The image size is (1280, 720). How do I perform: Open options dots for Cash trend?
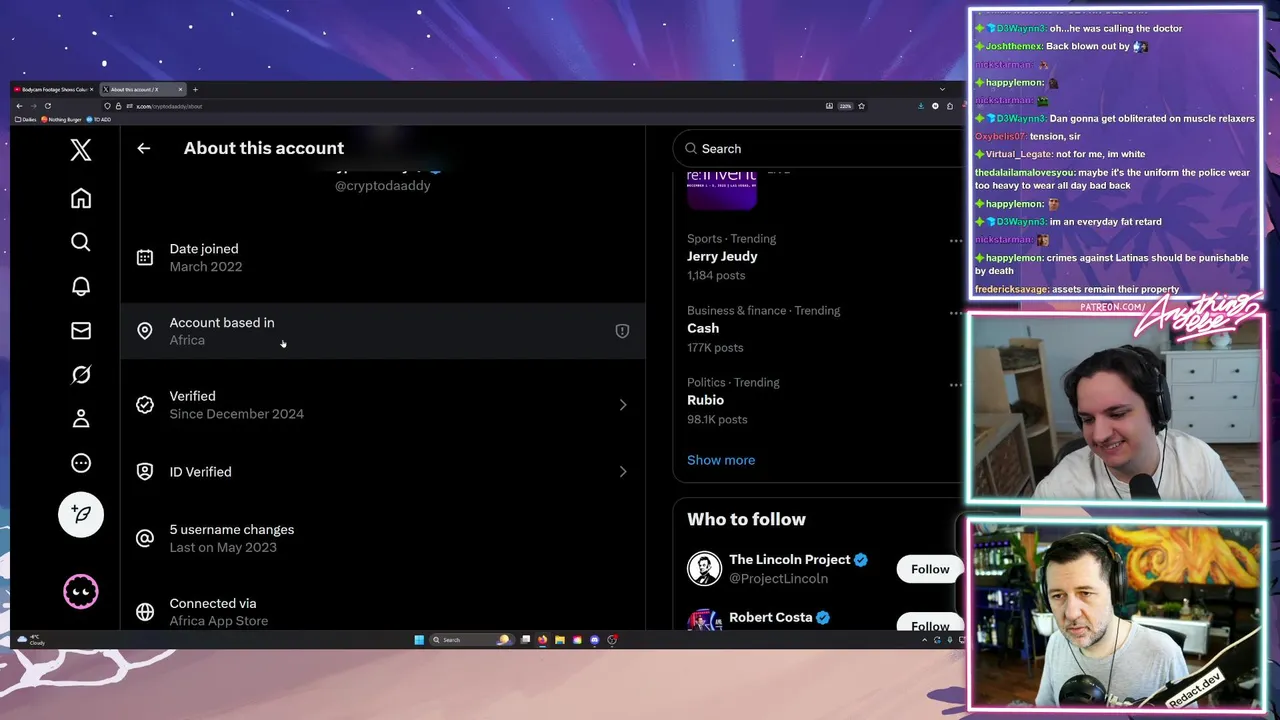(x=955, y=312)
